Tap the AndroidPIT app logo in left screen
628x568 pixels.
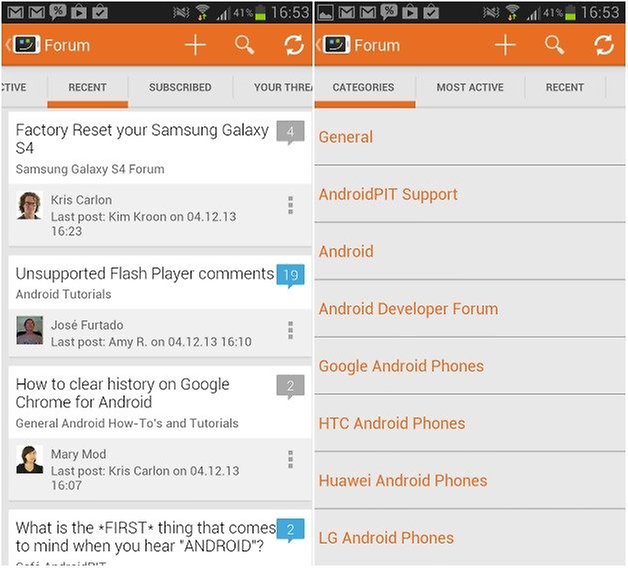pyautogui.click(x=26, y=45)
